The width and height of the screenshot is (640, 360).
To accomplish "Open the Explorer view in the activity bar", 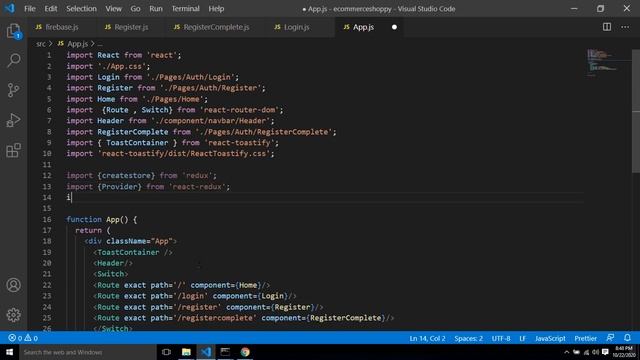I will click(x=13, y=31).
